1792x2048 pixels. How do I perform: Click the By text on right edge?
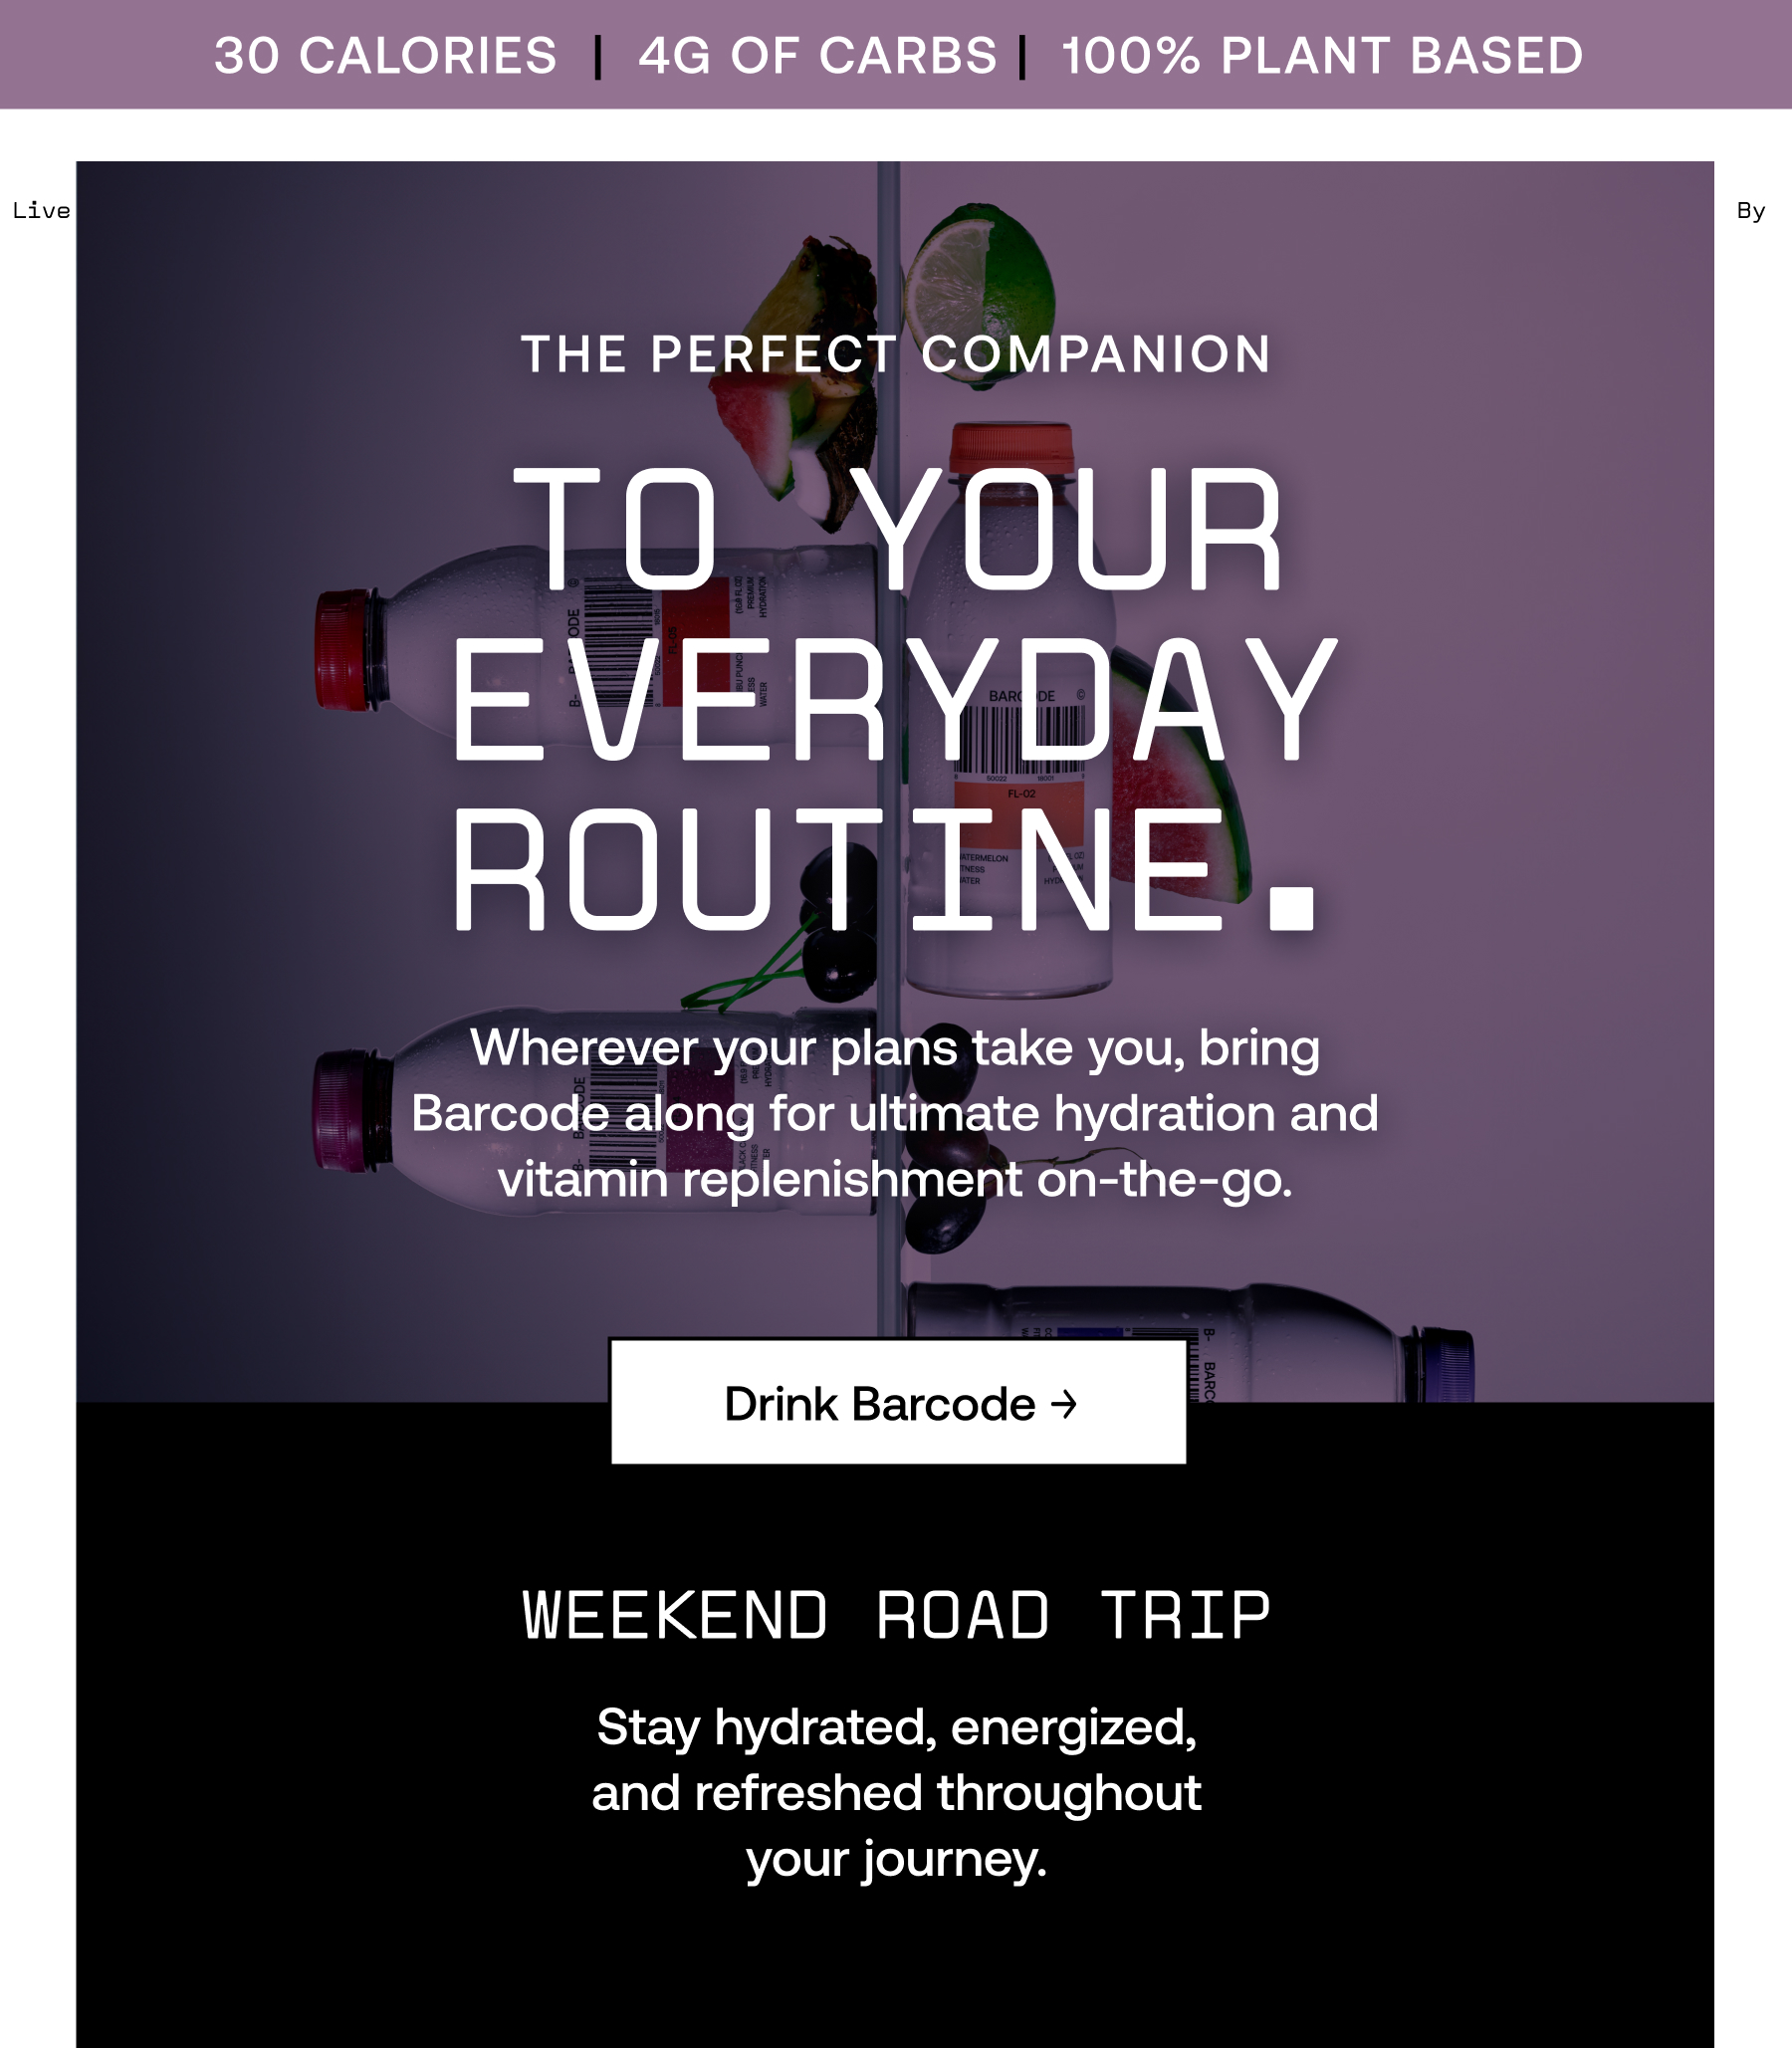coord(1751,211)
